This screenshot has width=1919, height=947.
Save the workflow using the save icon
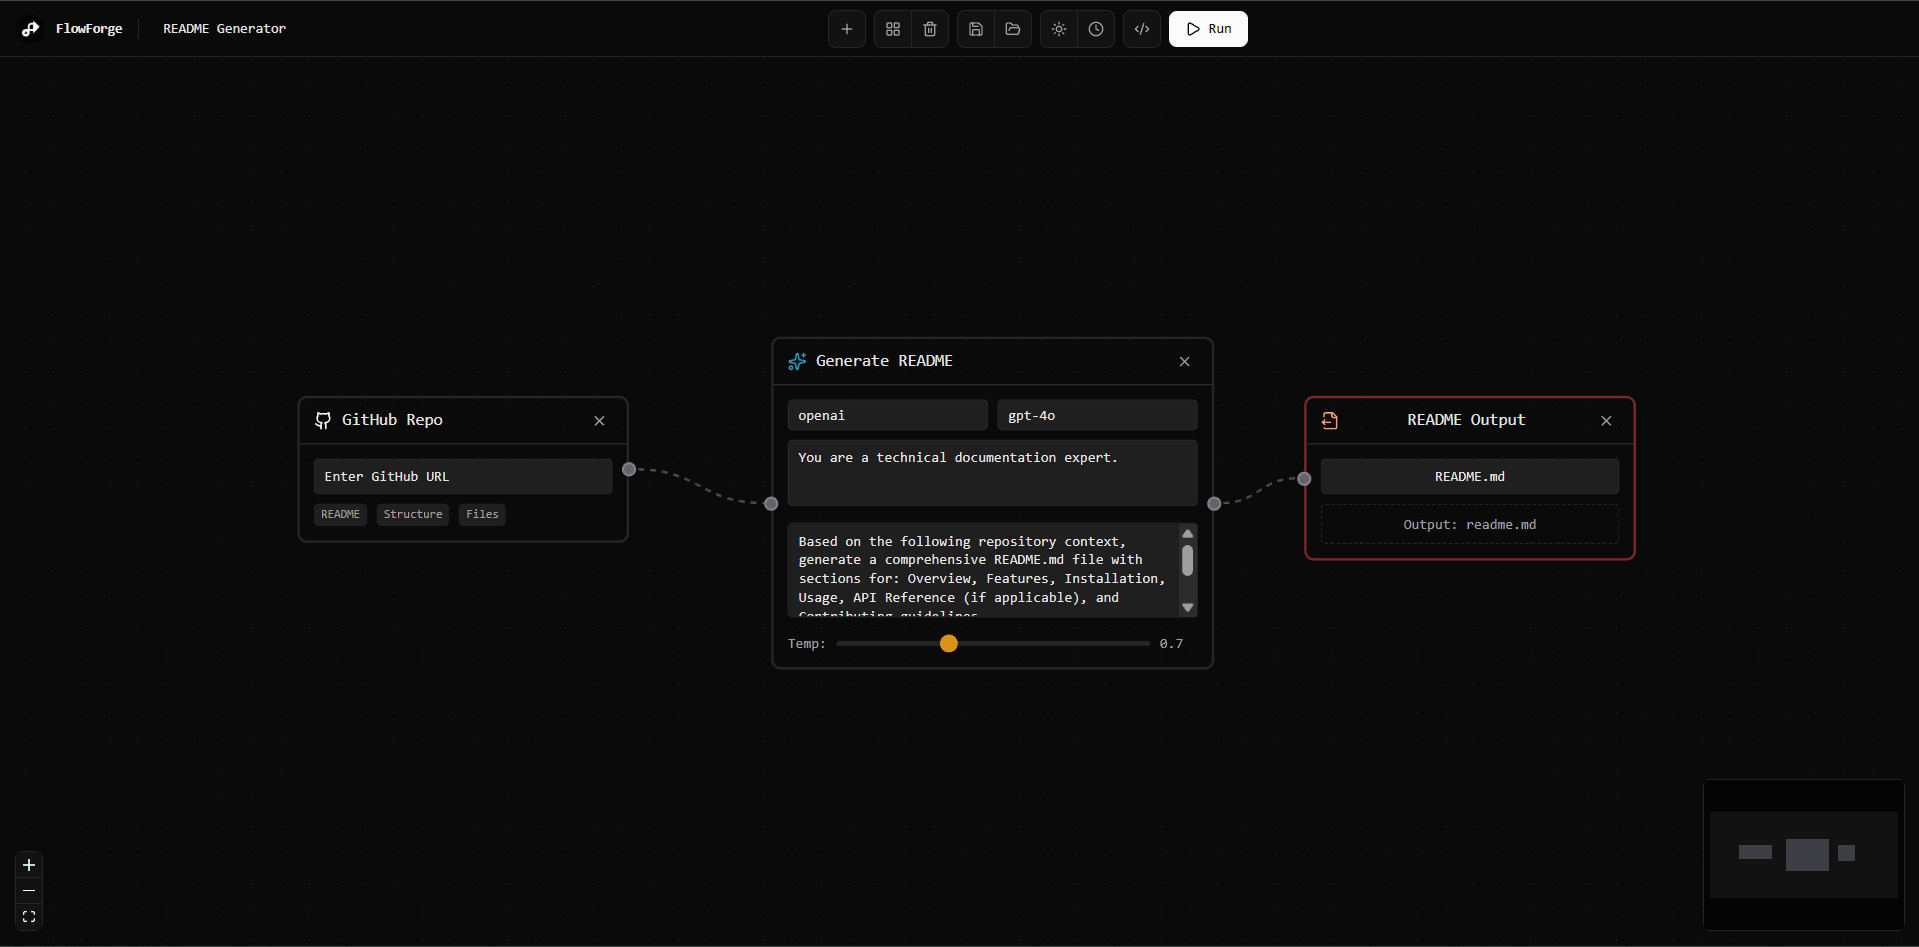click(x=975, y=29)
